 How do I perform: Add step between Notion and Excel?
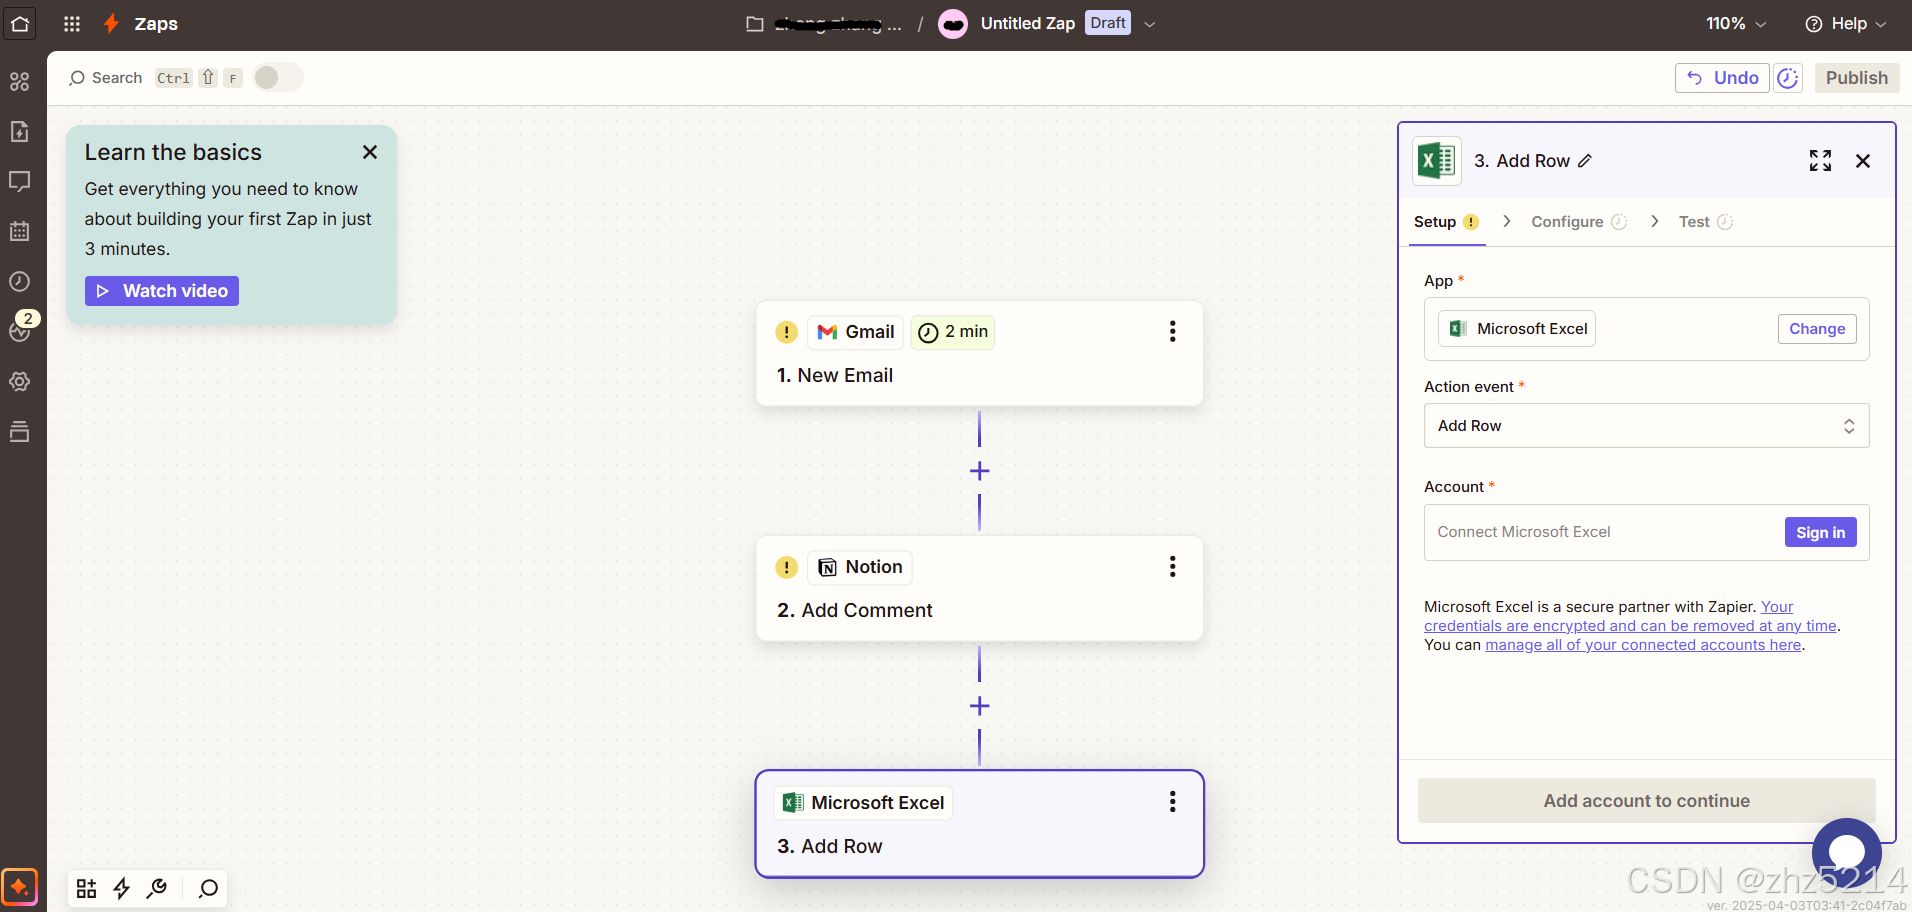point(980,706)
